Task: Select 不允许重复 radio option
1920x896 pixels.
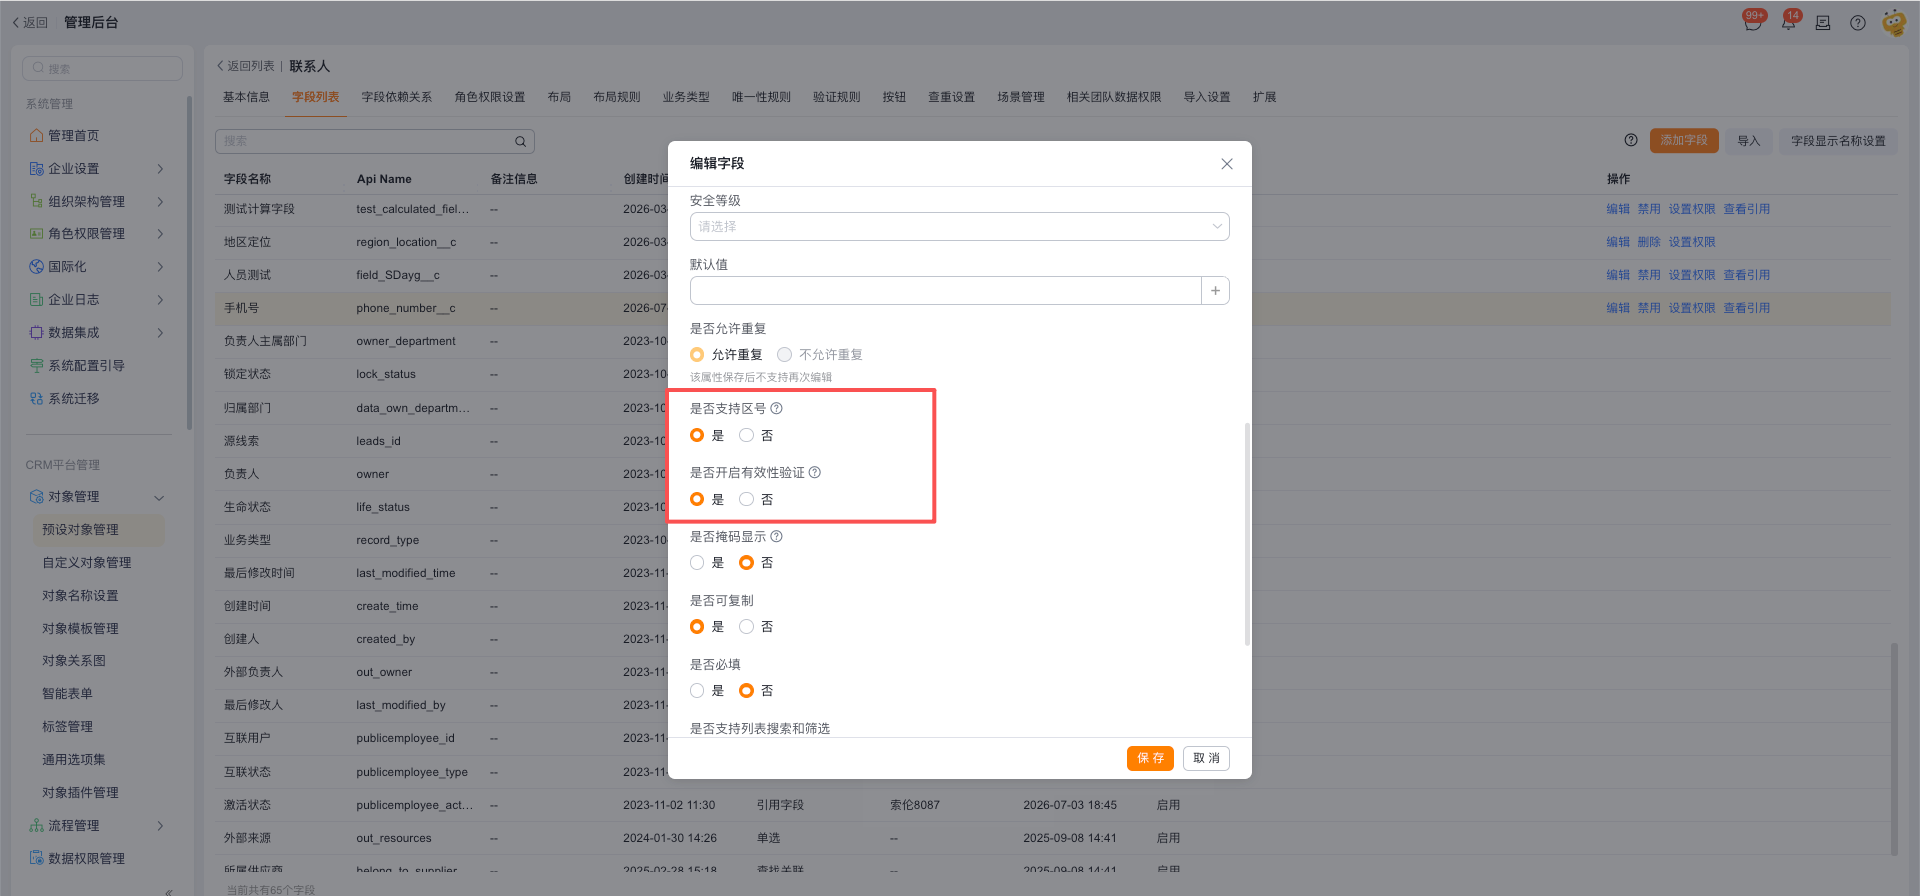Action: (x=785, y=355)
